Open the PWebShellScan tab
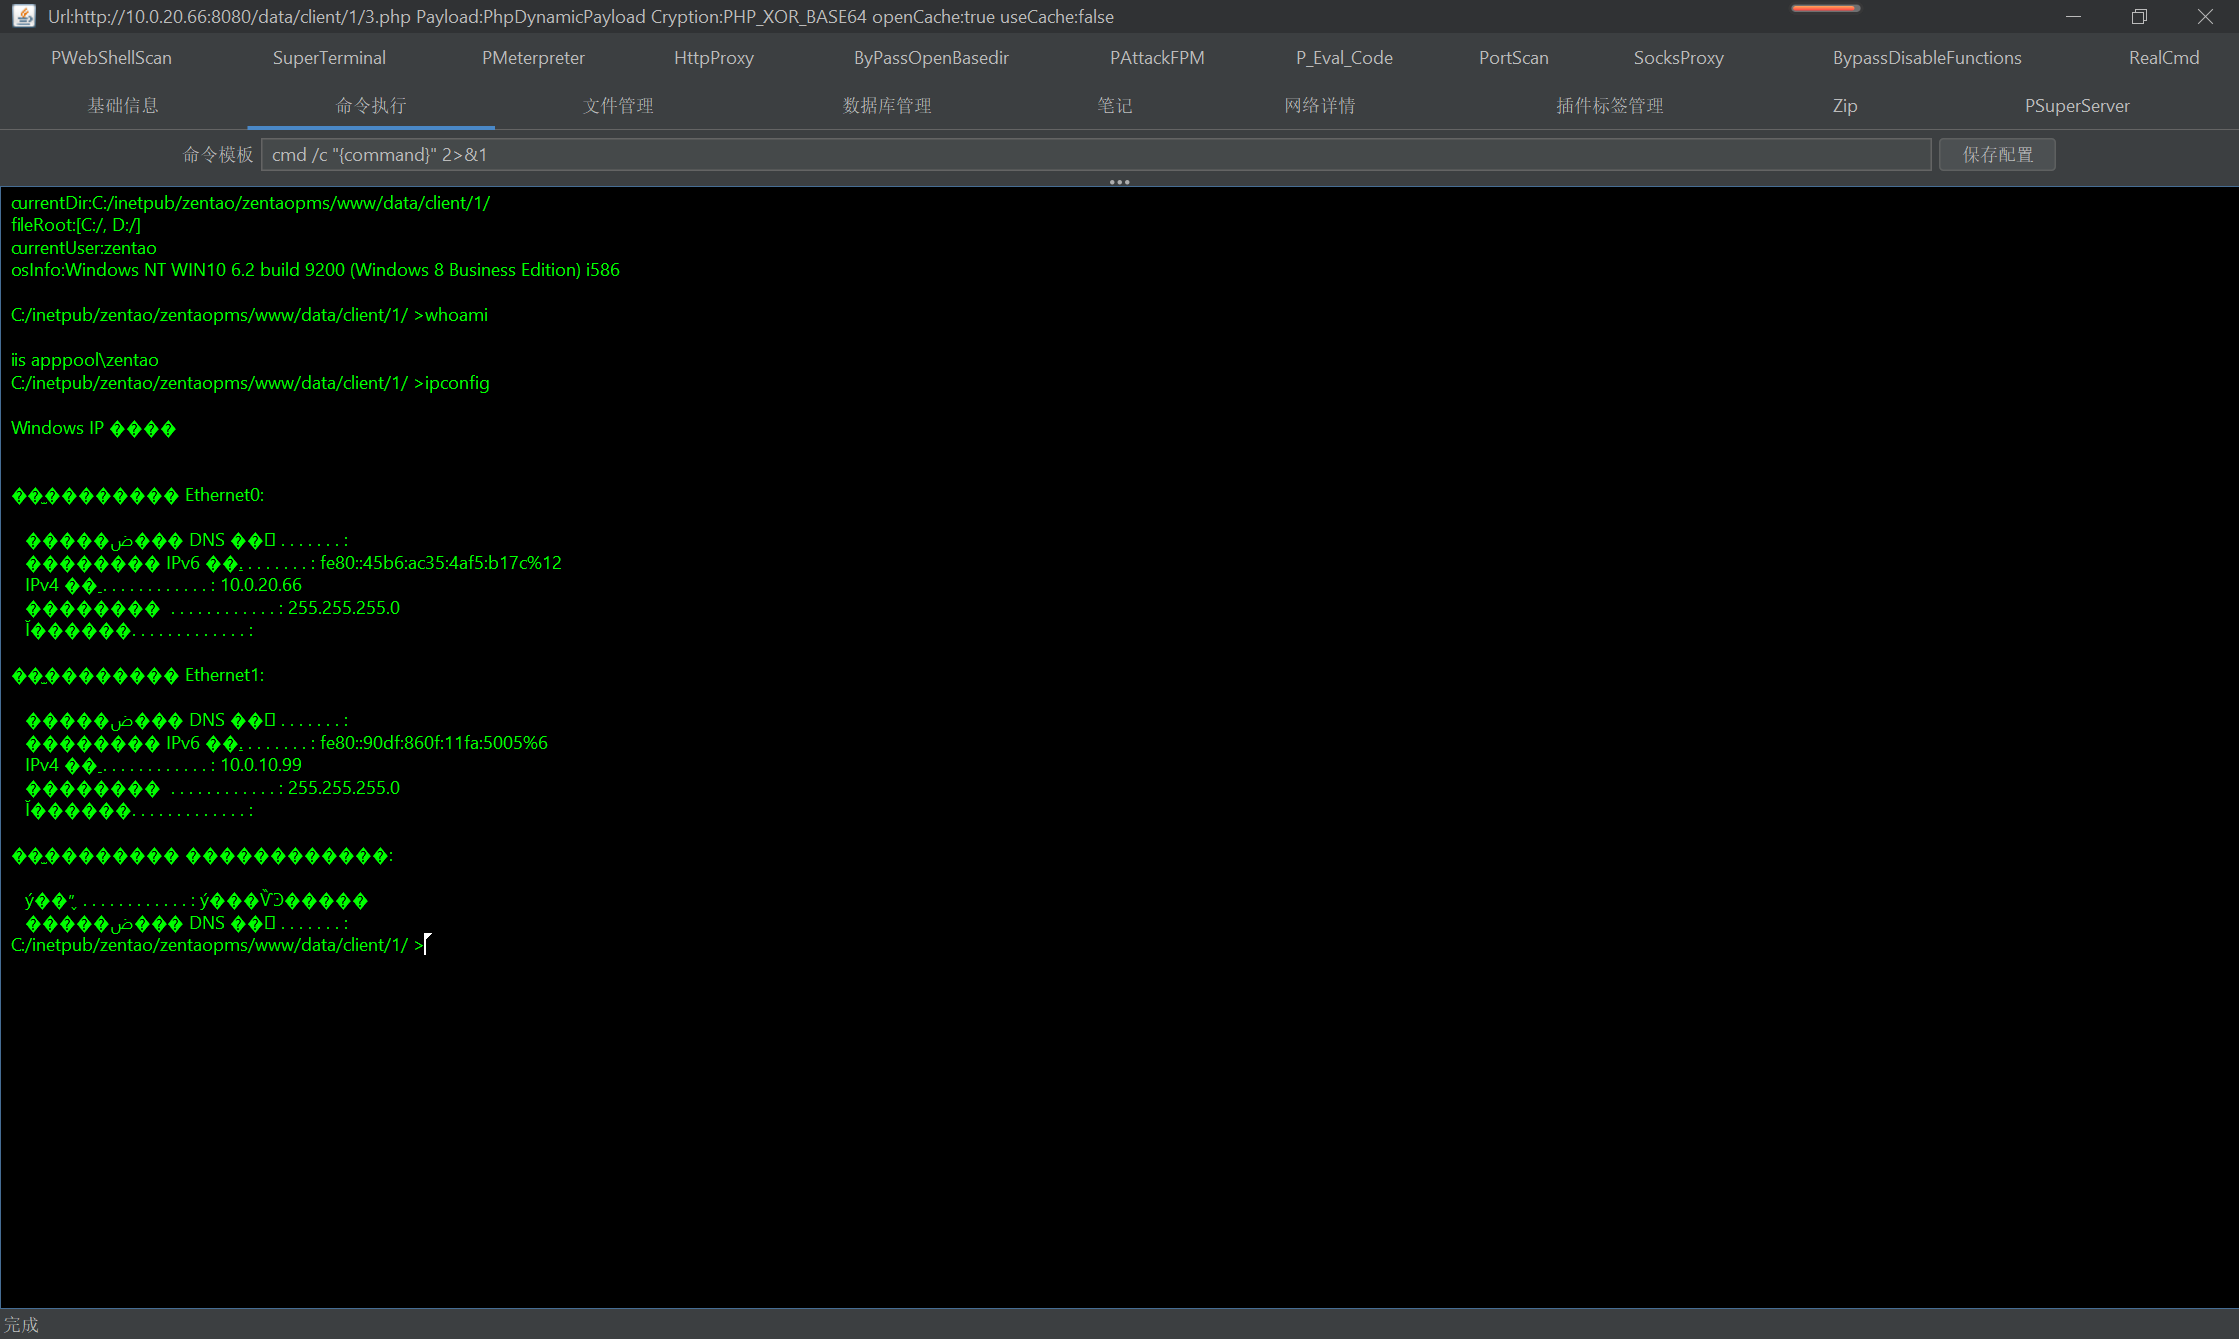The width and height of the screenshot is (2239, 1339). pyautogui.click(x=111, y=58)
